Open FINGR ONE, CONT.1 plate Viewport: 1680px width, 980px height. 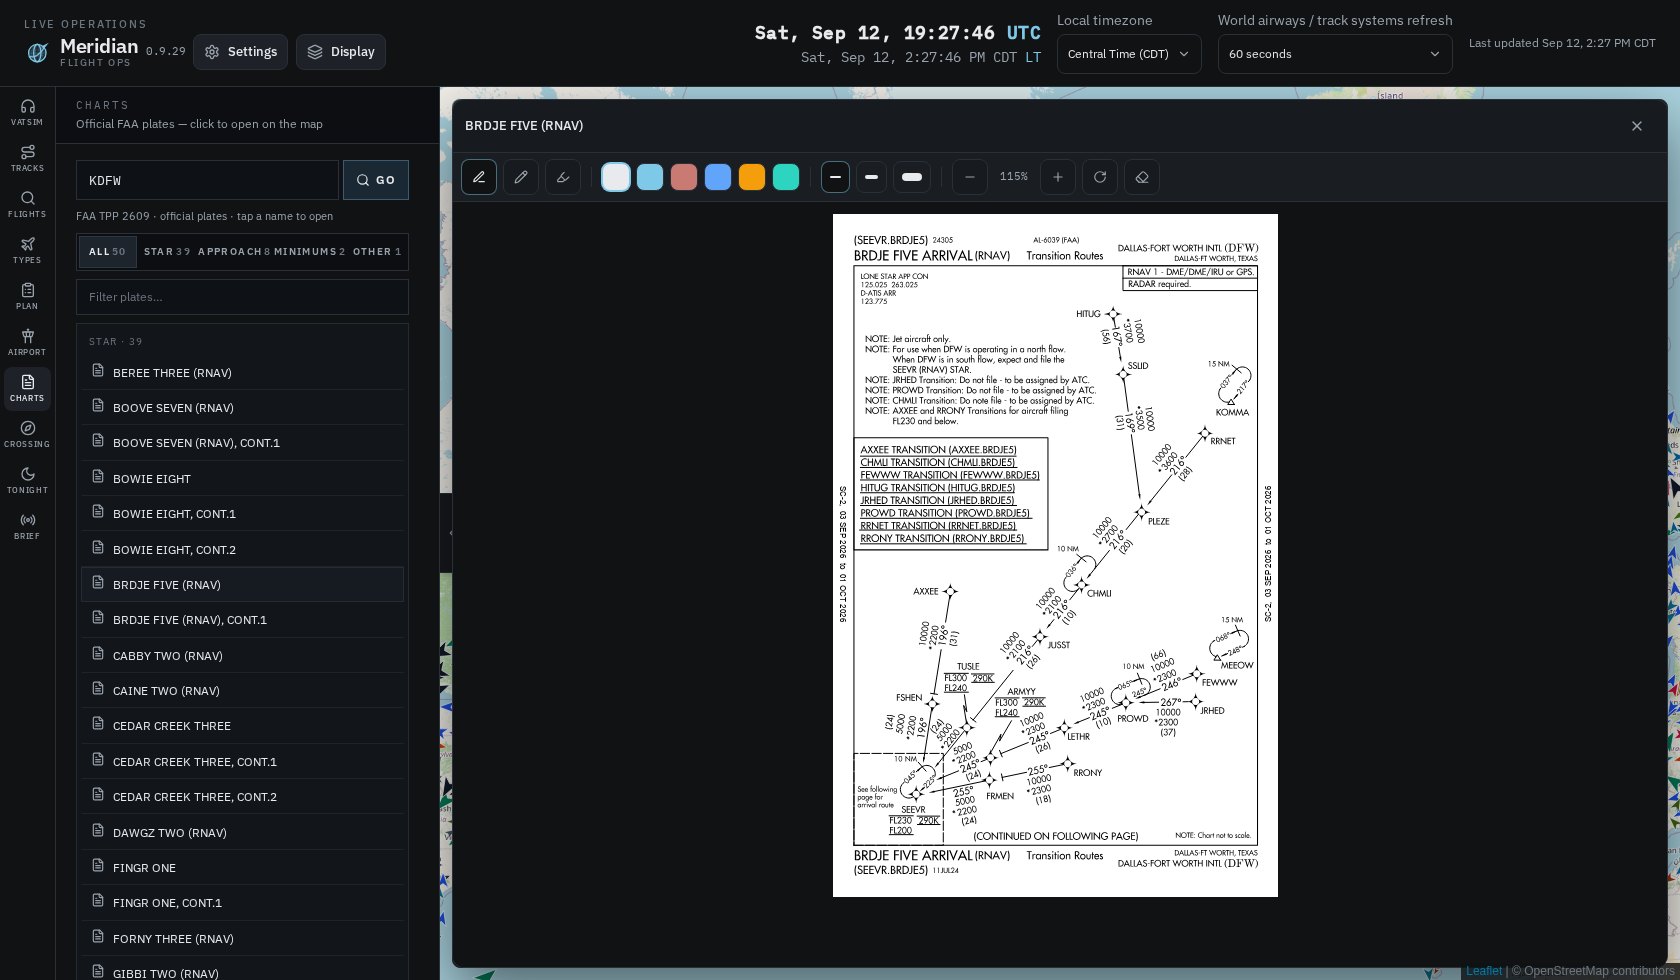pos(242,903)
